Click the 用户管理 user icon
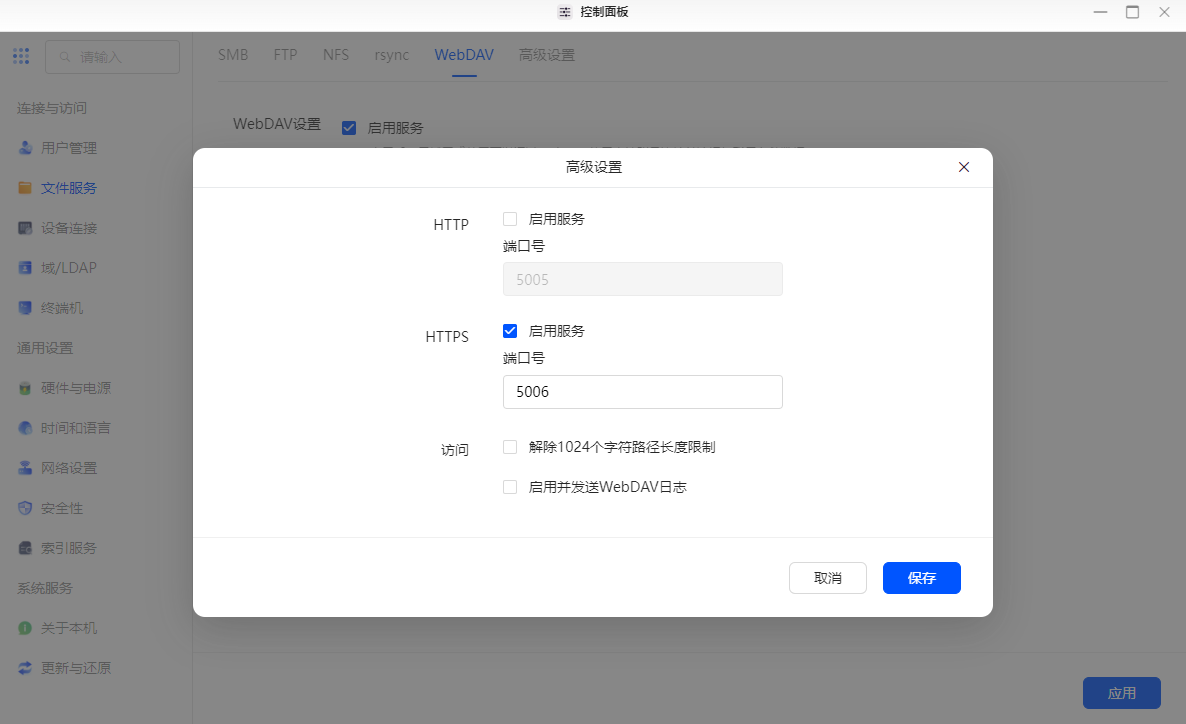 click(x=25, y=148)
